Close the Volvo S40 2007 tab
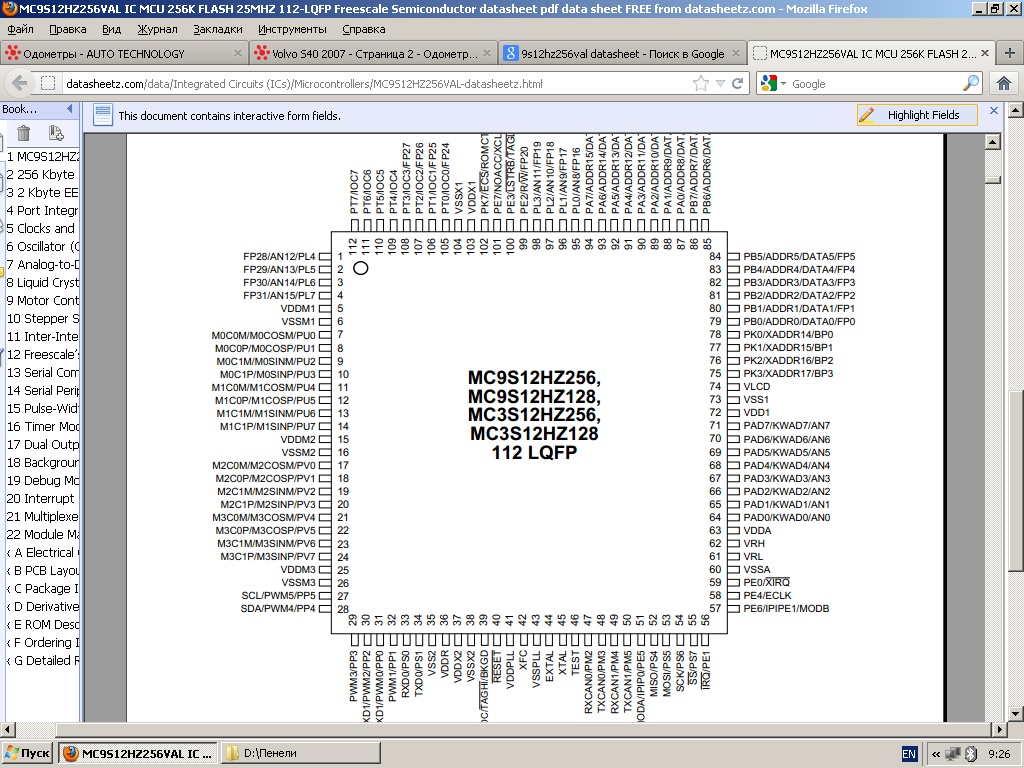Screen dimensions: 1024x768 487,54
